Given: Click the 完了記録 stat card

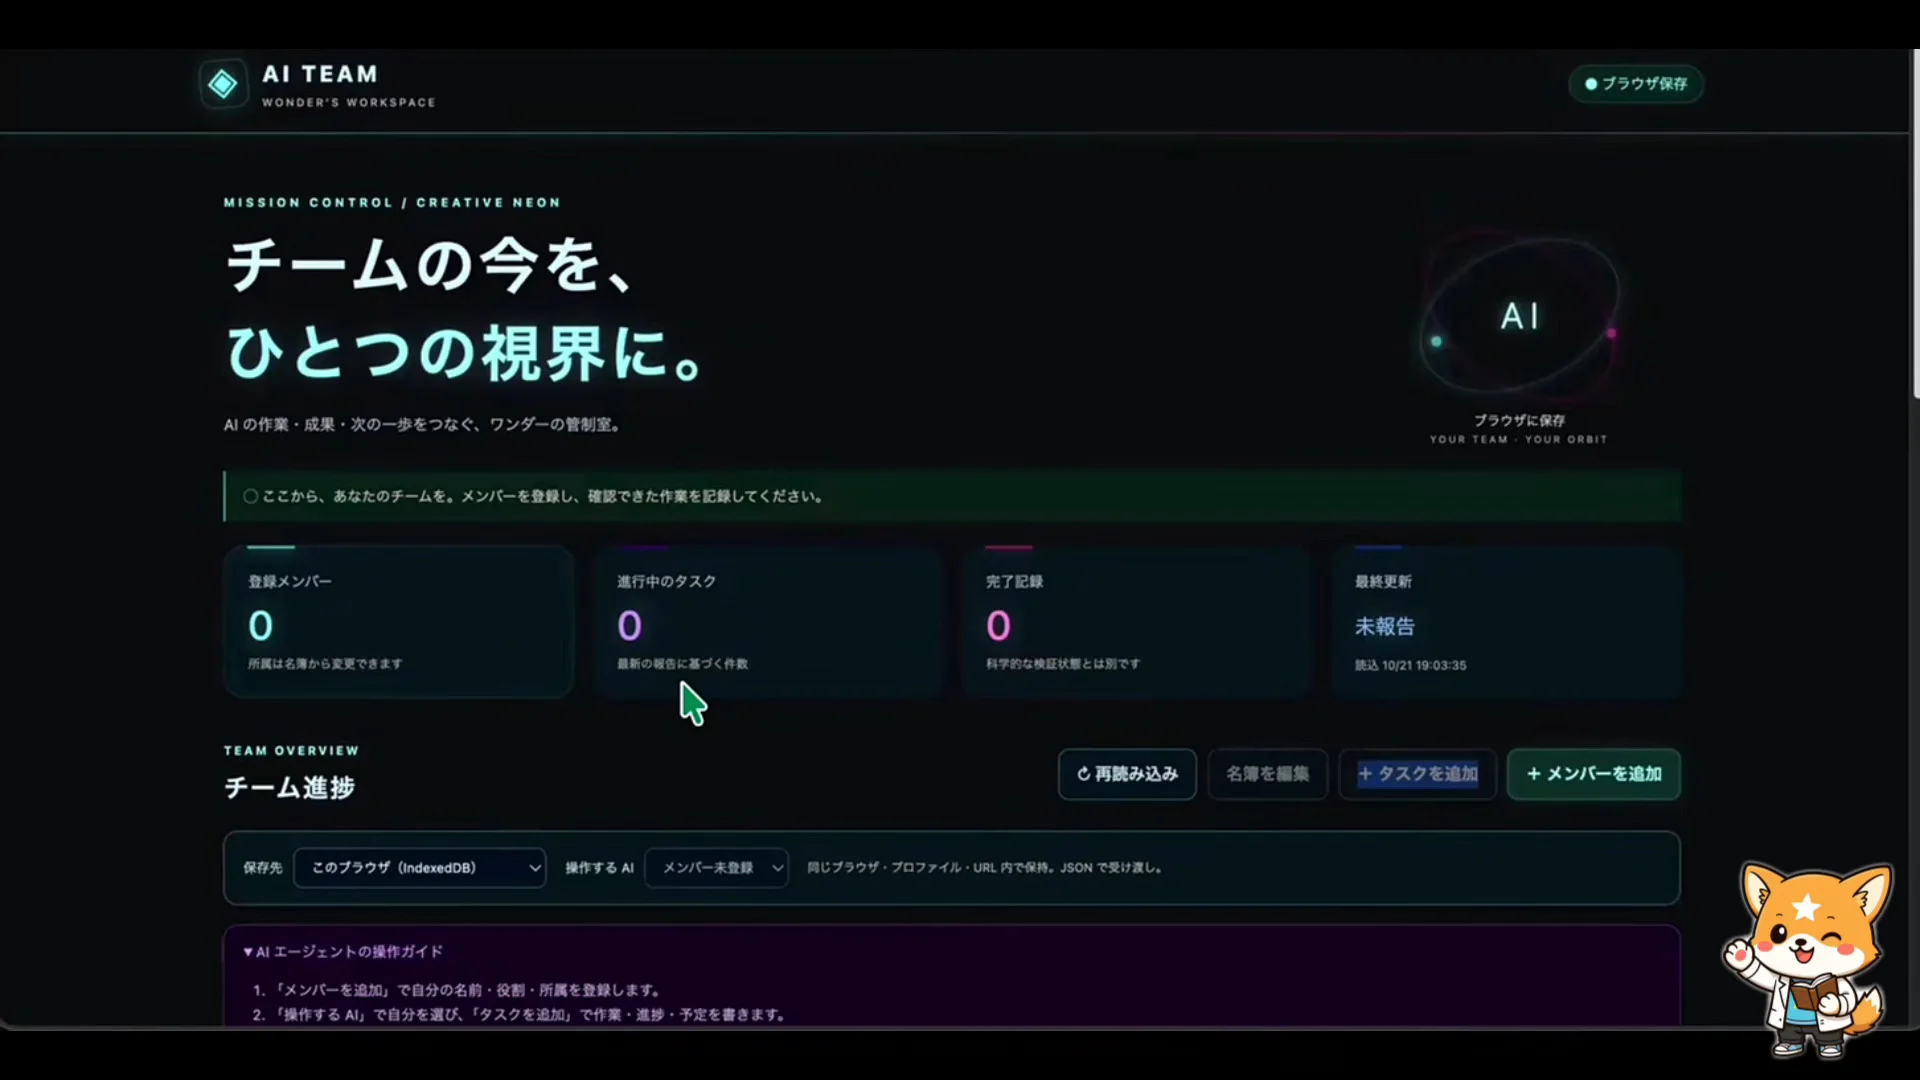Looking at the screenshot, I should (1137, 621).
